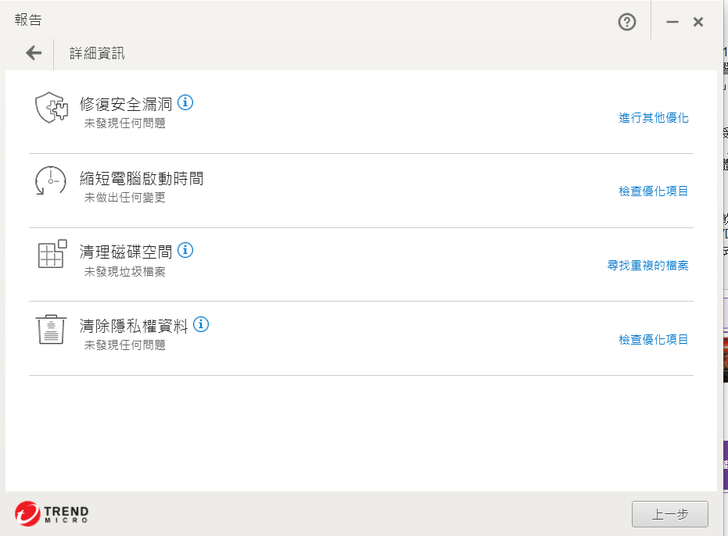Click the clock icon for 縮短電腦啟動時間
Viewport: 728px width, 536px height.
(51, 181)
